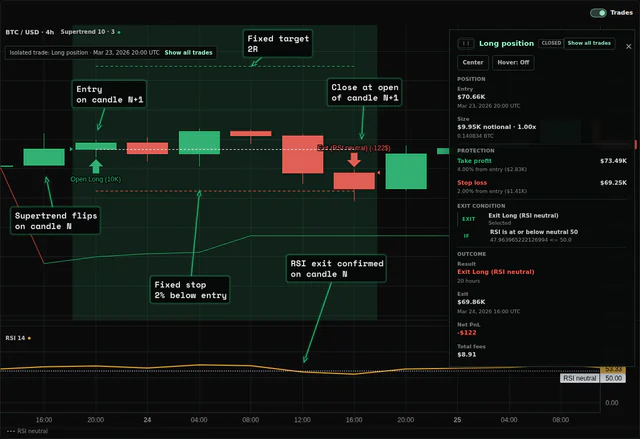
Task: Click the red Exit Long (RSI neutral) result
Action: (x=496, y=272)
